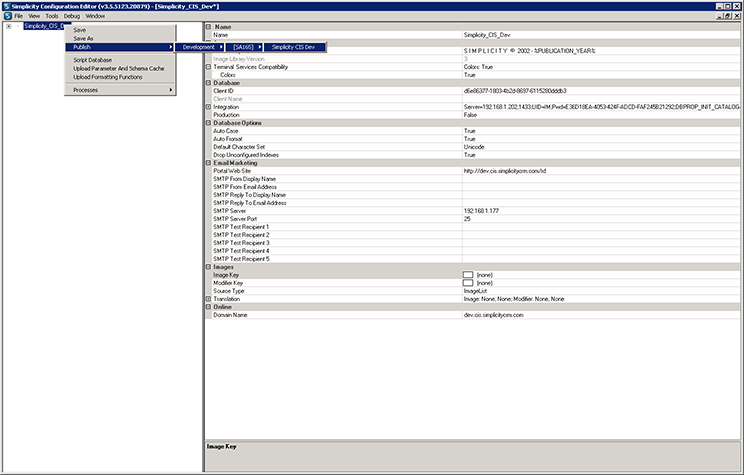Select Development submenu item

tap(201, 47)
